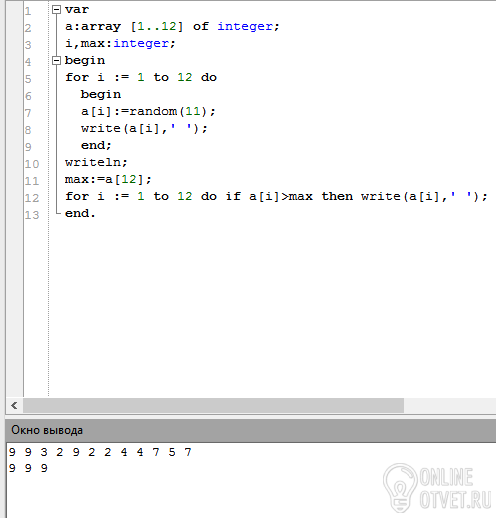Click the empty scrollbar track right of thumb

tap(450, 406)
